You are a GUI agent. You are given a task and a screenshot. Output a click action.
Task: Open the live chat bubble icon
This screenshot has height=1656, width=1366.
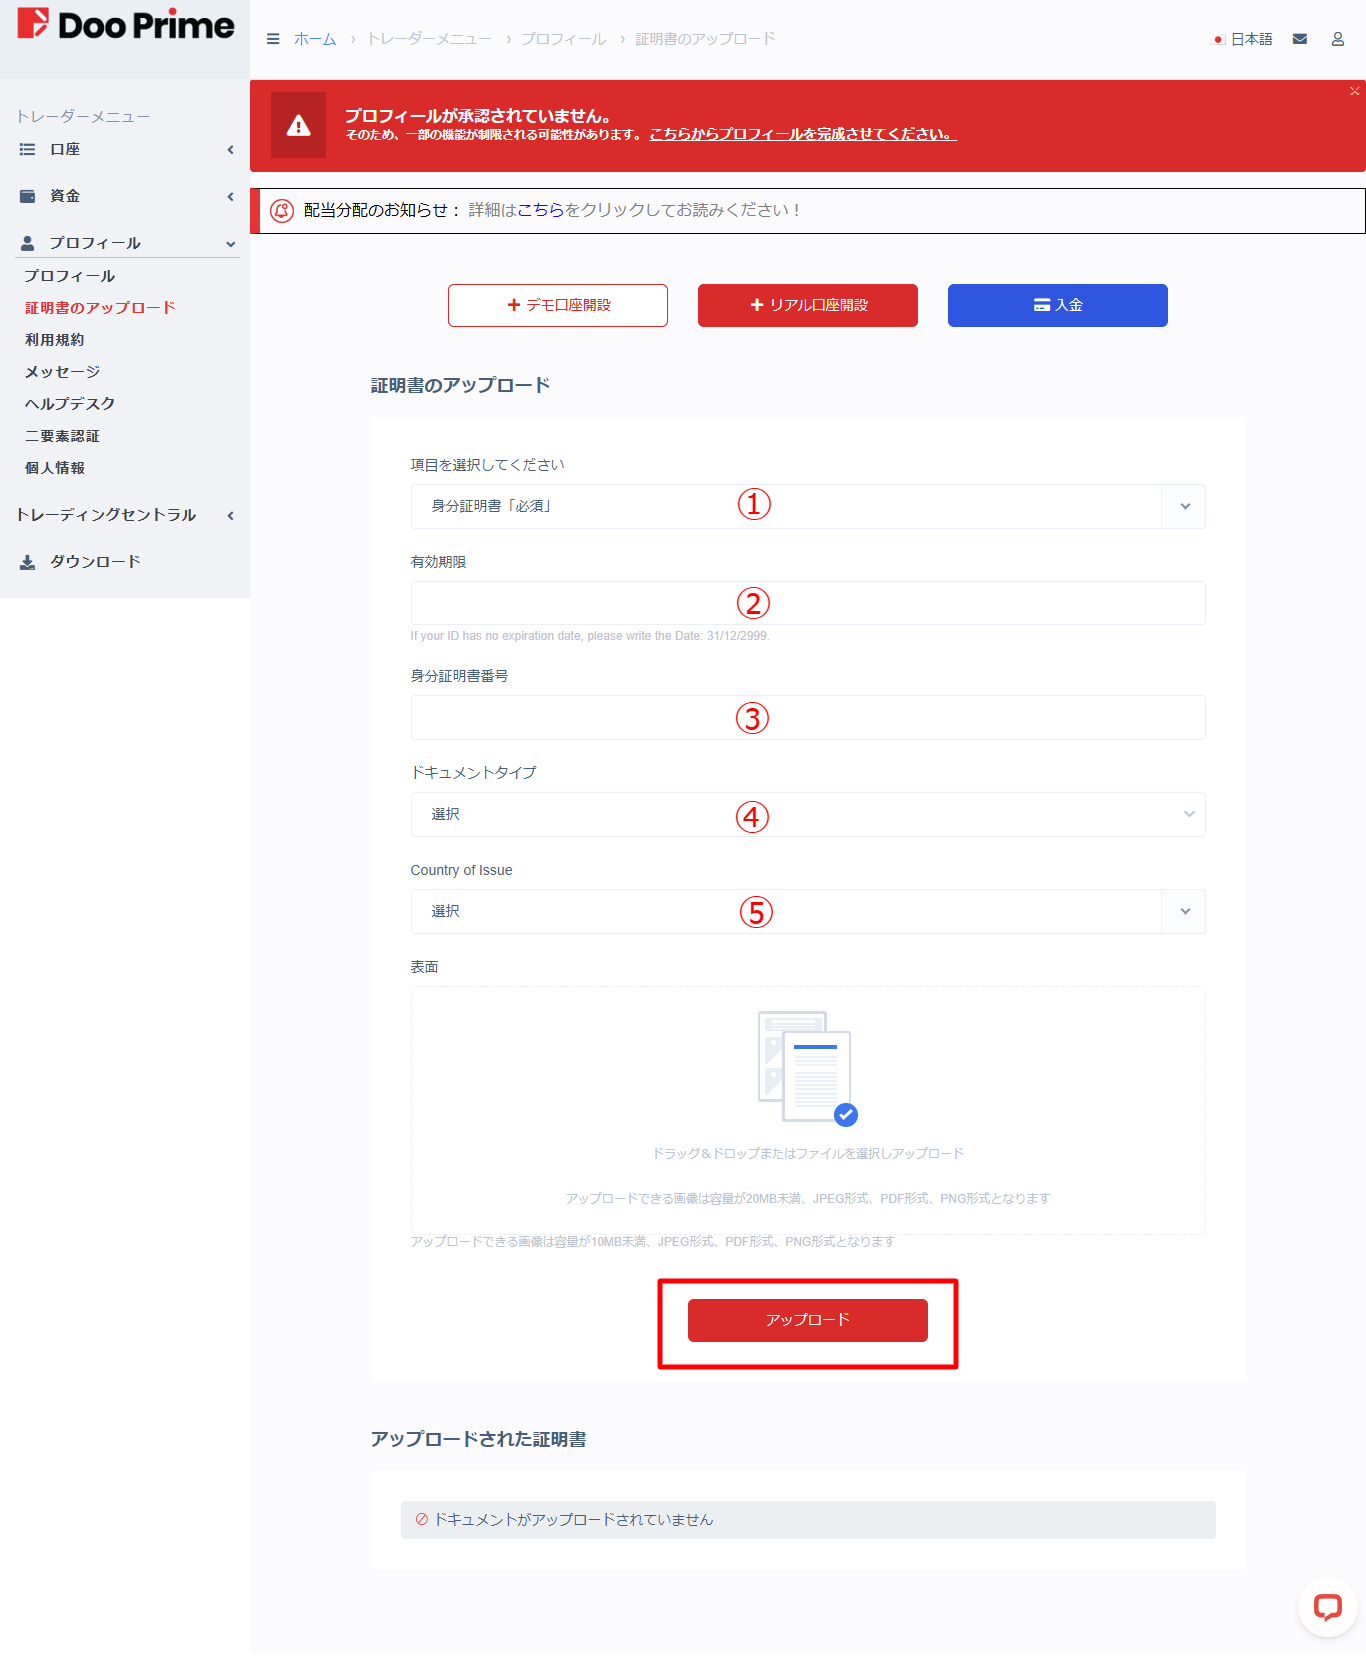tap(1327, 1607)
